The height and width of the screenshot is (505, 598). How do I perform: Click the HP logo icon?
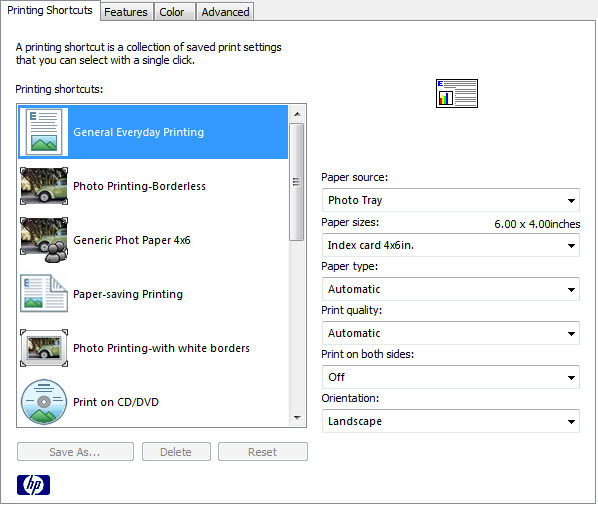tap(34, 485)
